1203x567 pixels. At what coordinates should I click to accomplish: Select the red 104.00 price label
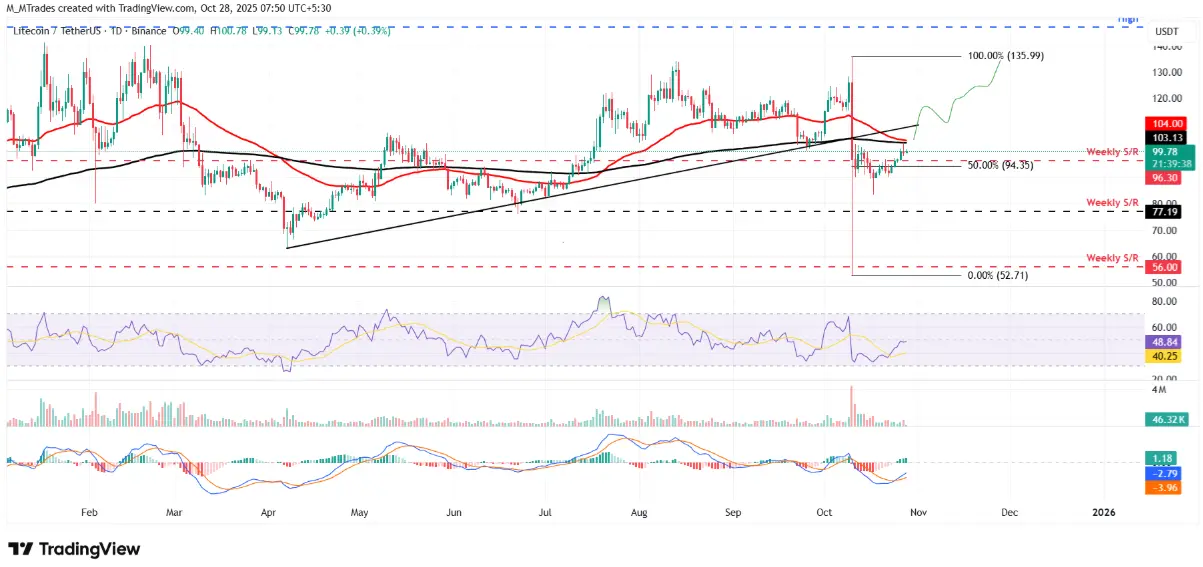1162,122
